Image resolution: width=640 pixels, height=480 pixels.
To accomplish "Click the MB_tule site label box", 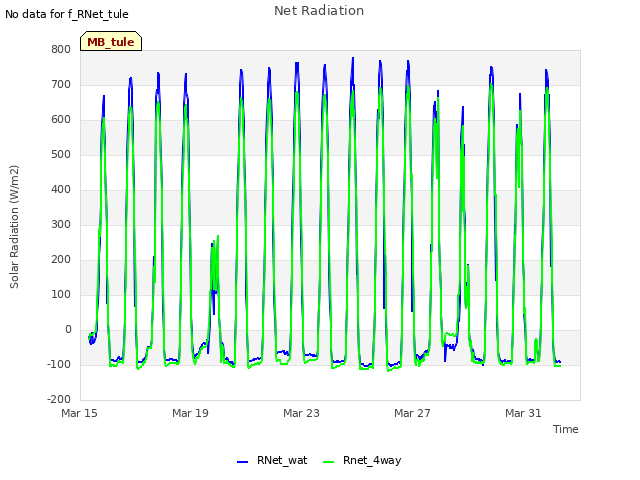I will [111, 41].
